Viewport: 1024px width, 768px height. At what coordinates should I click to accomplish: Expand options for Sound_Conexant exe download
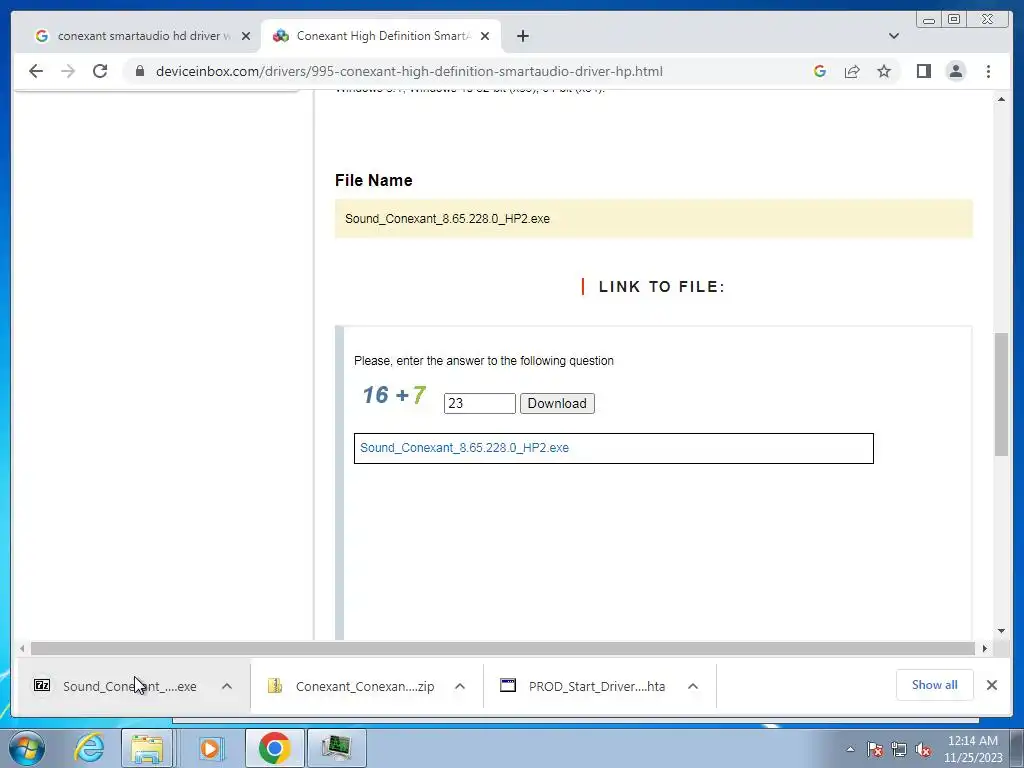click(x=227, y=686)
